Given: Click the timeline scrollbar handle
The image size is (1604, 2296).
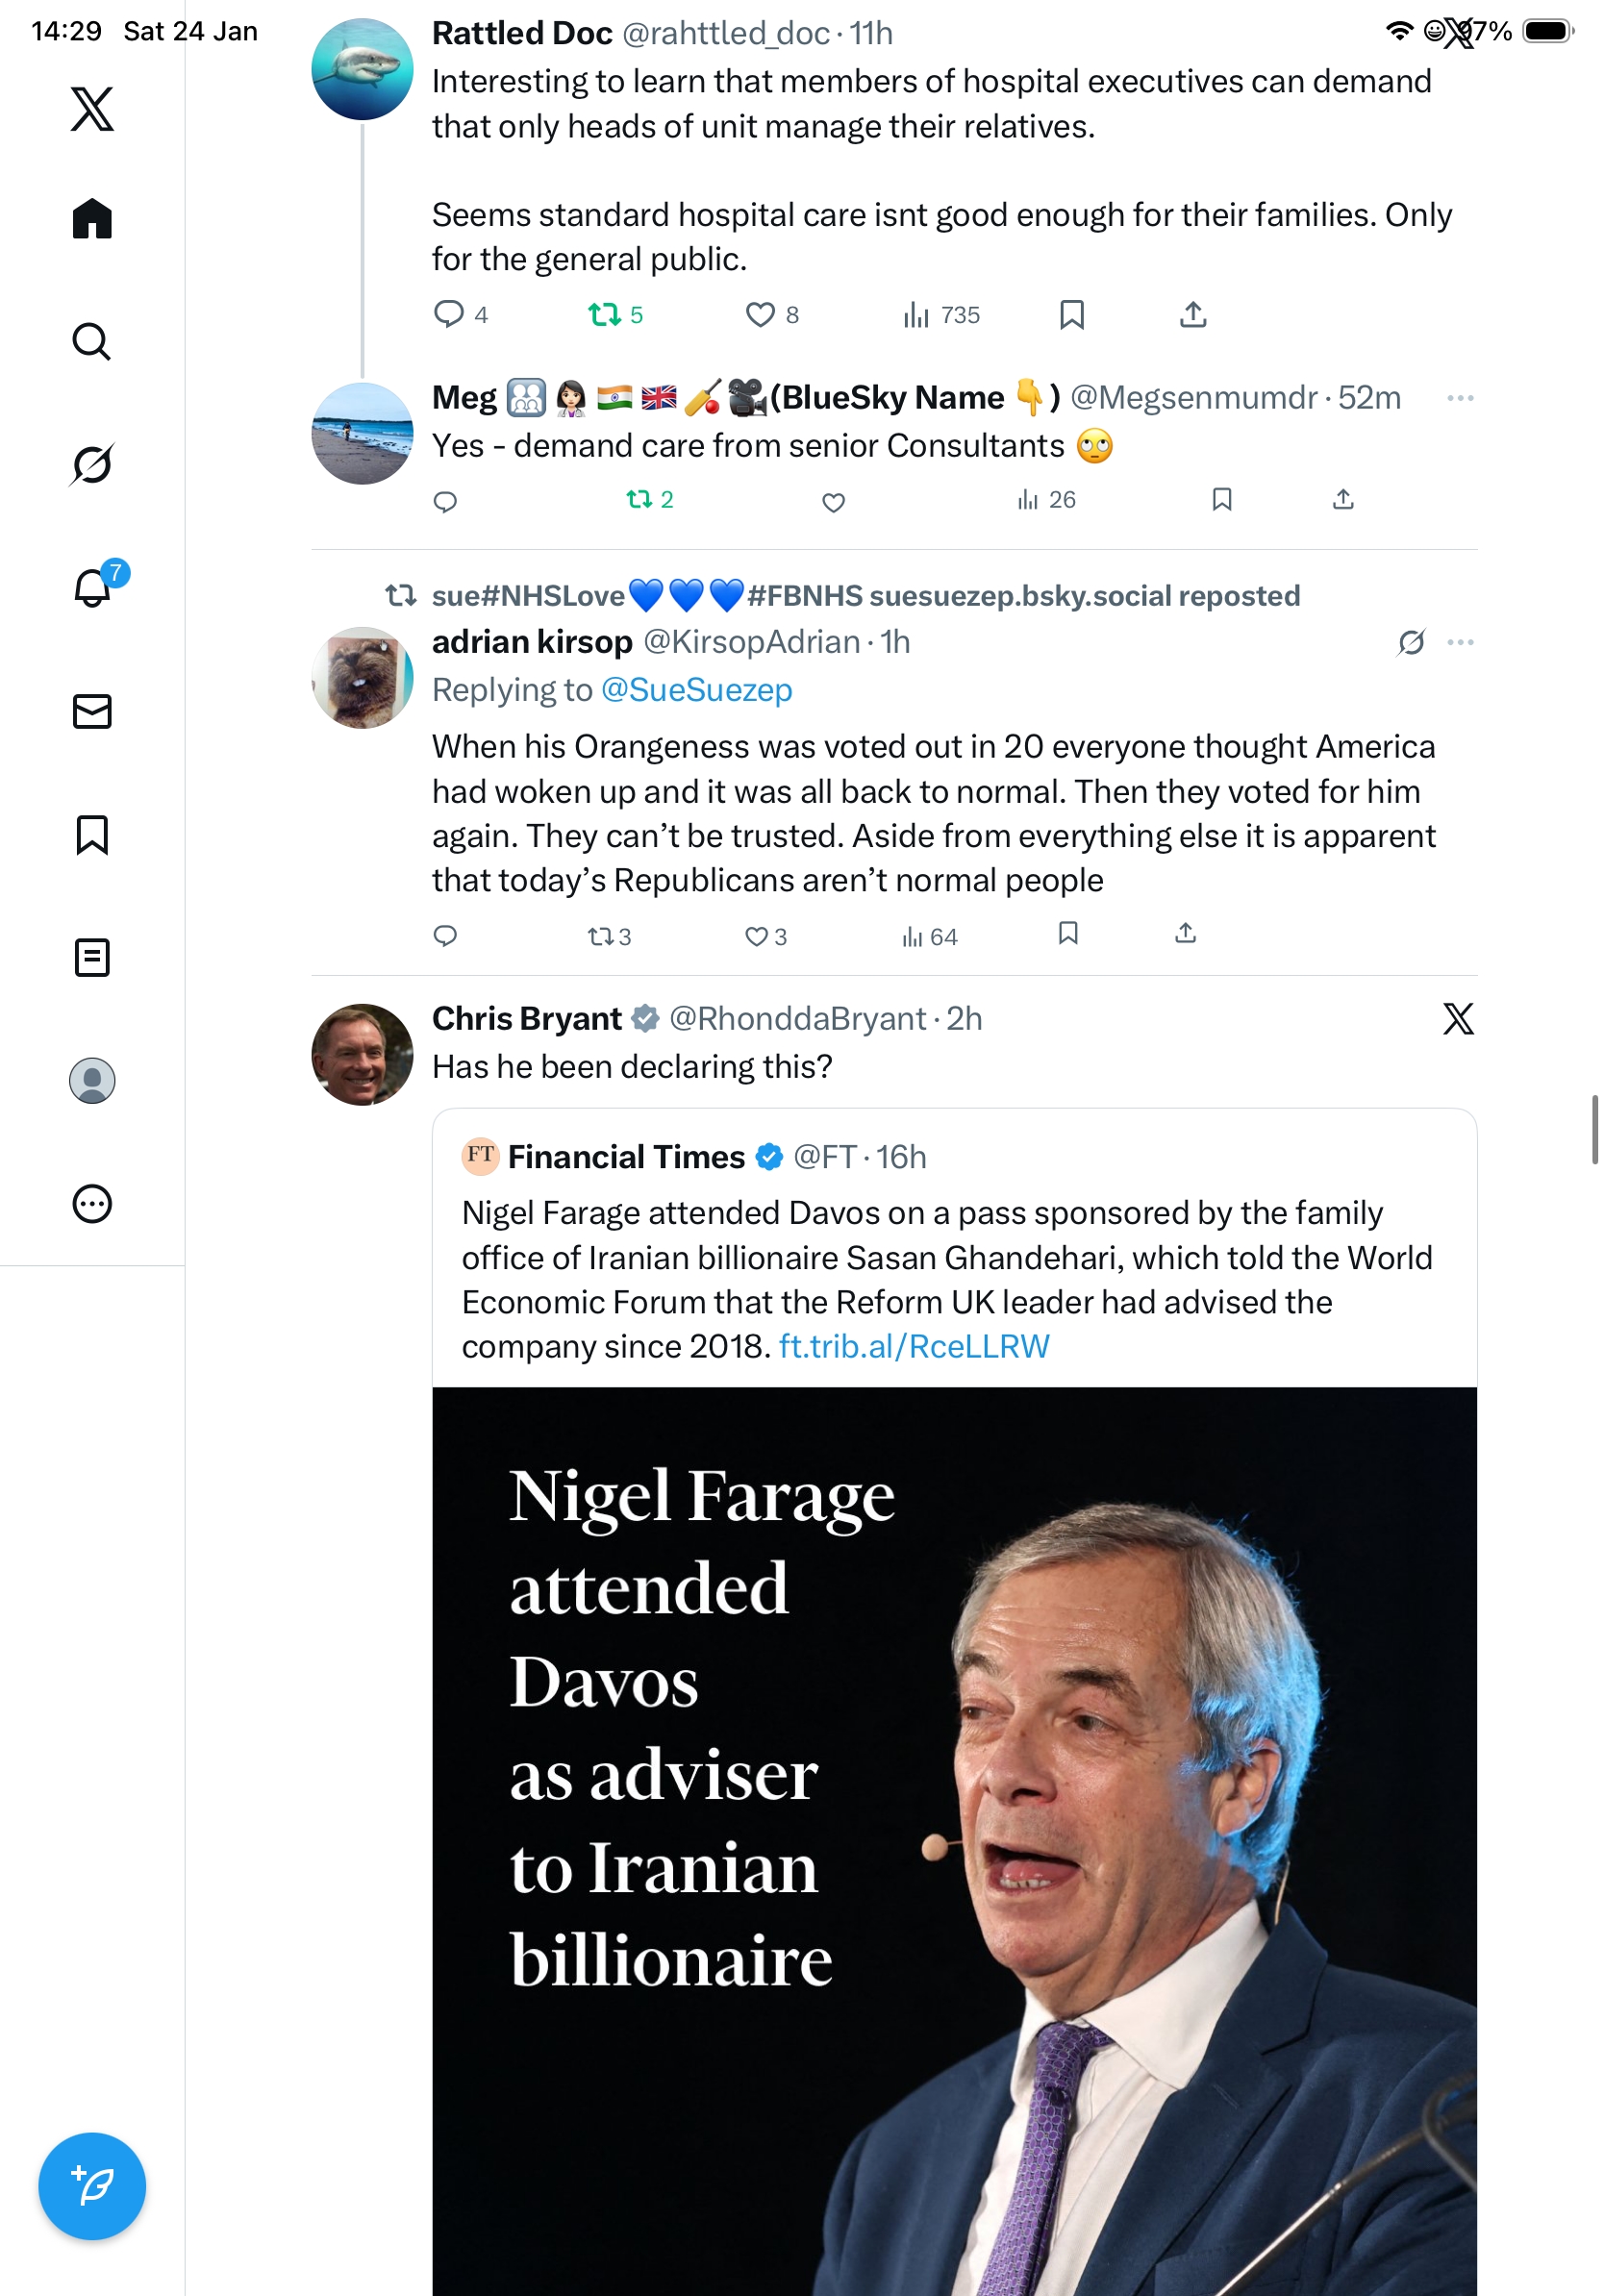Looking at the screenshot, I should [x=1594, y=1130].
